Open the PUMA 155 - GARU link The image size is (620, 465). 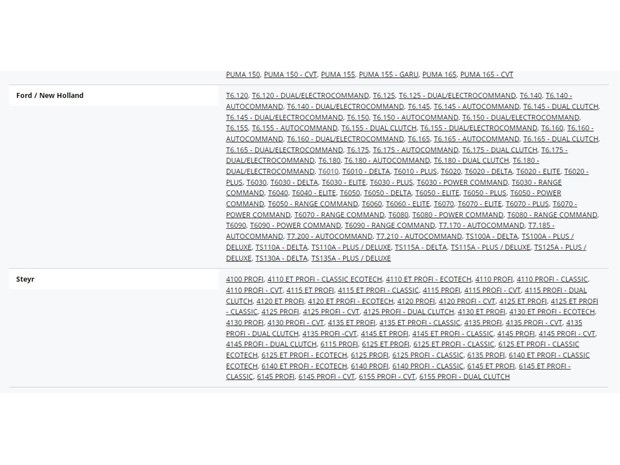click(388, 74)
